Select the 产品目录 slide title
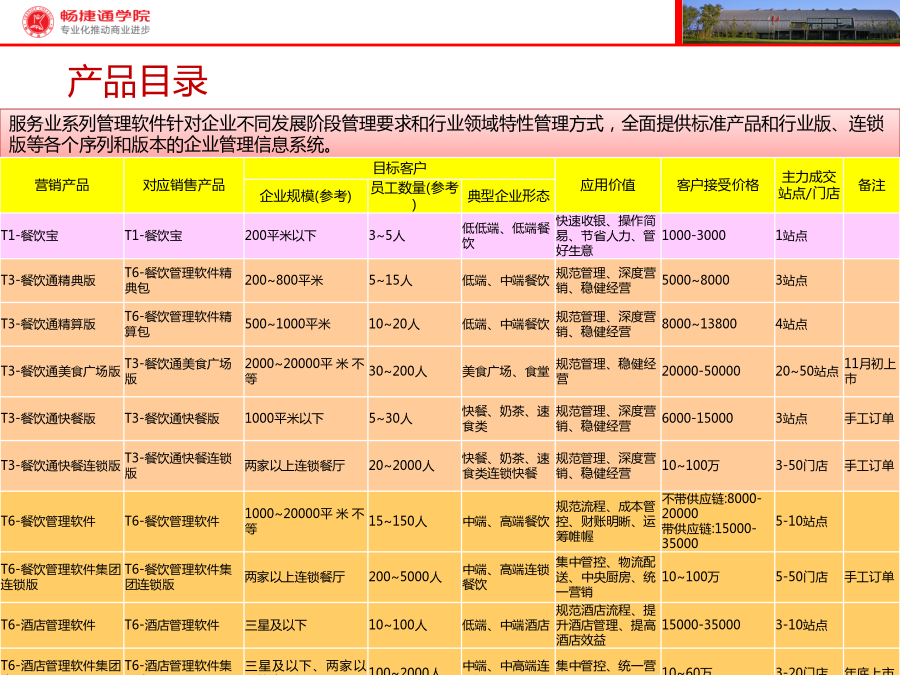The height and width of the screenshot is (675, 900). [x=137, y=81]
